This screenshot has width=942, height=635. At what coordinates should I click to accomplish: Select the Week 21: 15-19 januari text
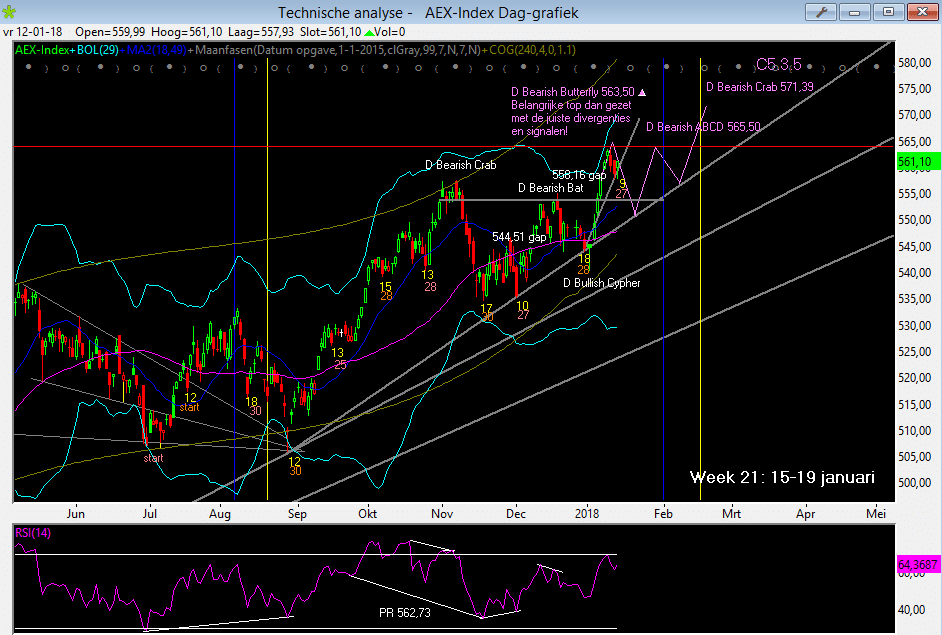[782, 477]
